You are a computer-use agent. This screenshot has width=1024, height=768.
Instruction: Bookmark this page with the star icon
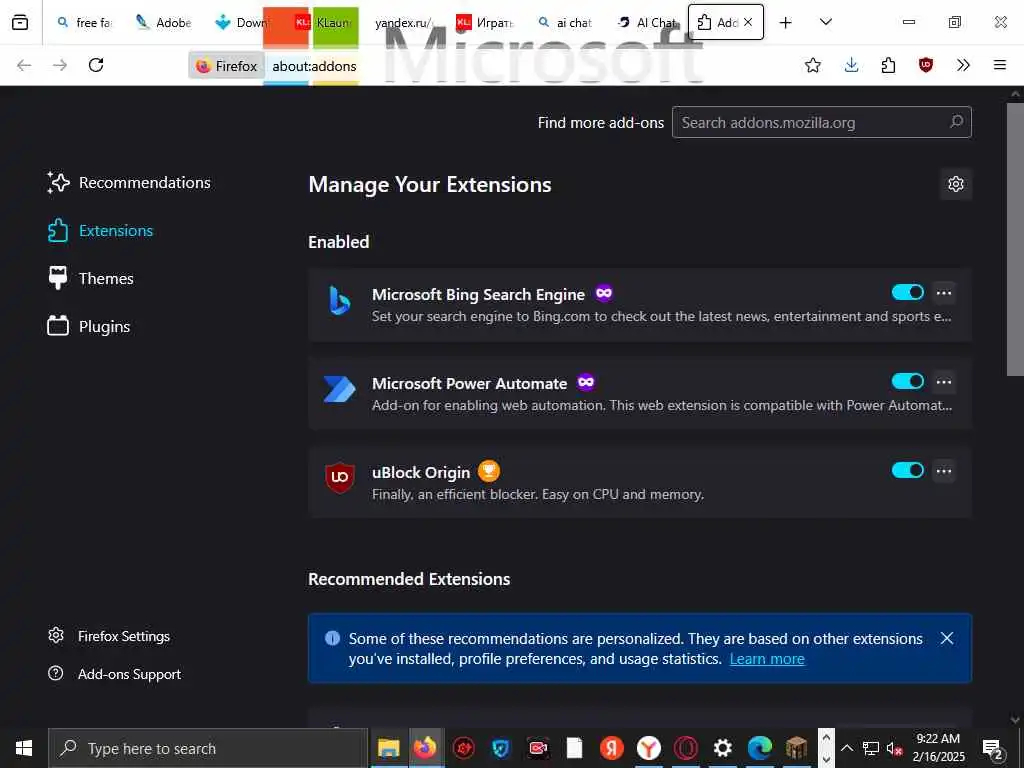tap(812, 65)
